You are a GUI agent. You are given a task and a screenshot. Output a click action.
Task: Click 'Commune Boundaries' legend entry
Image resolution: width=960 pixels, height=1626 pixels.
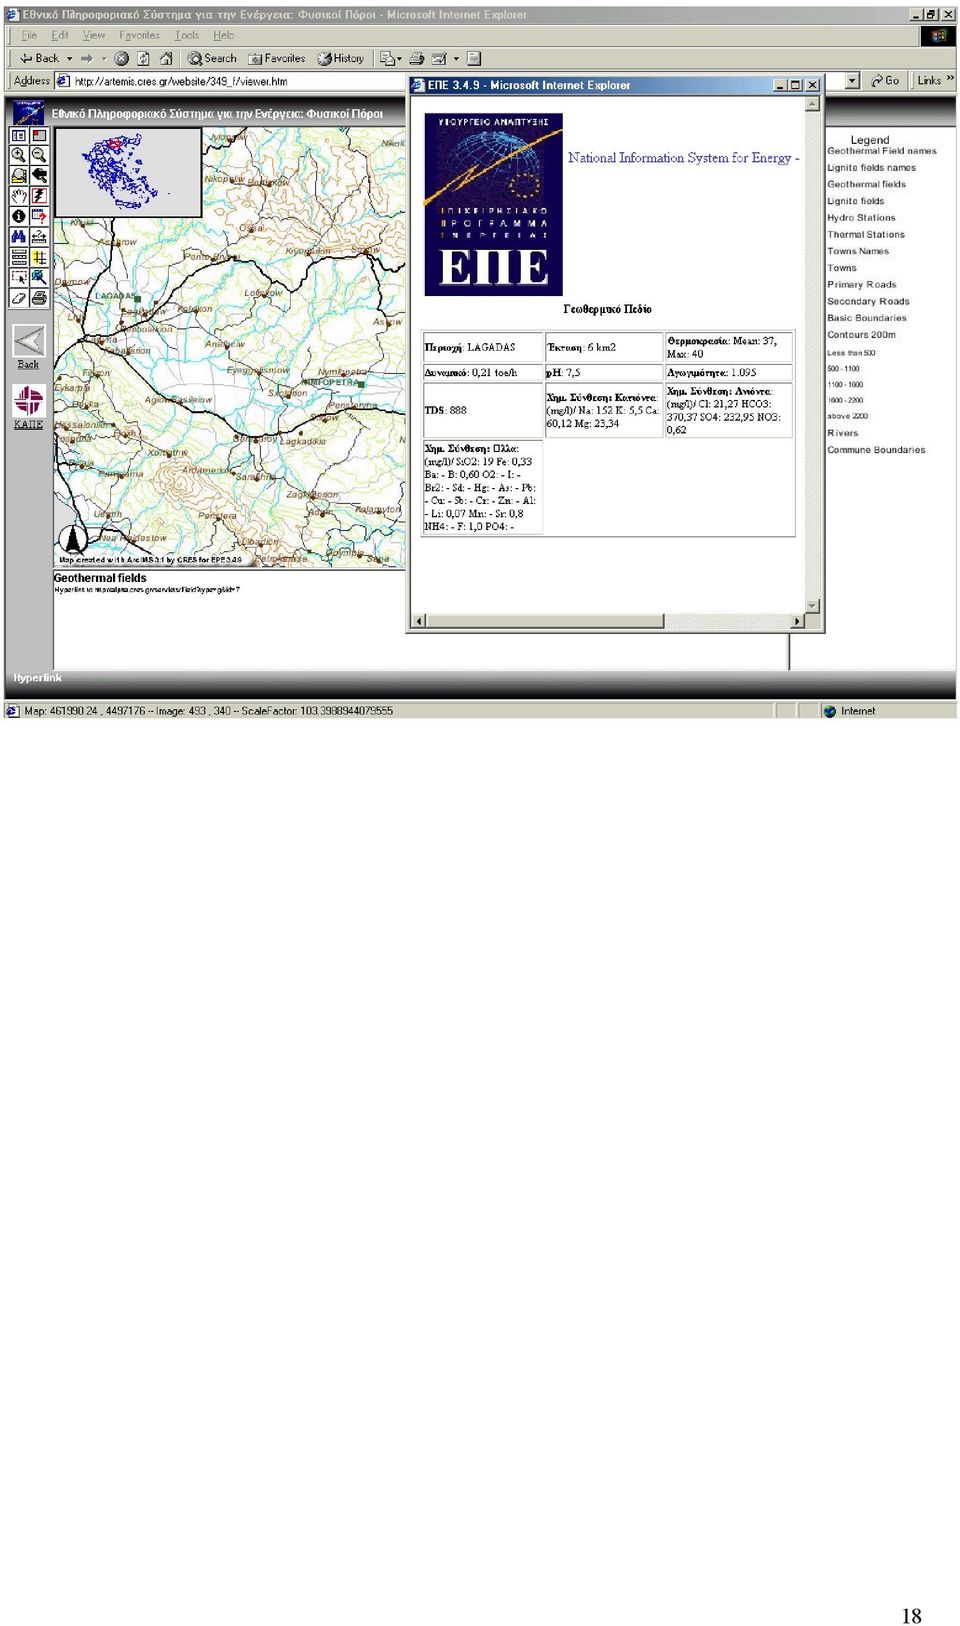pos(876,450)
